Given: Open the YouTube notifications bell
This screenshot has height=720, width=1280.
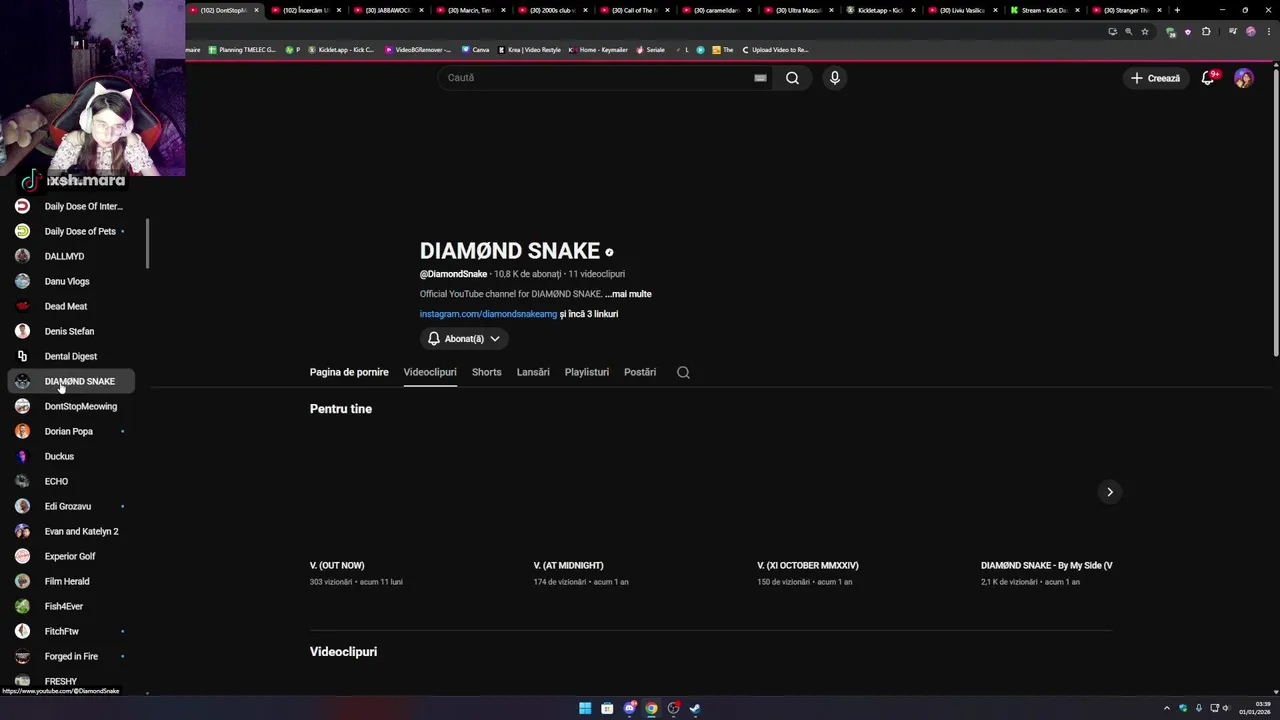Looking at the screenshot, I should coord(1208,78).
